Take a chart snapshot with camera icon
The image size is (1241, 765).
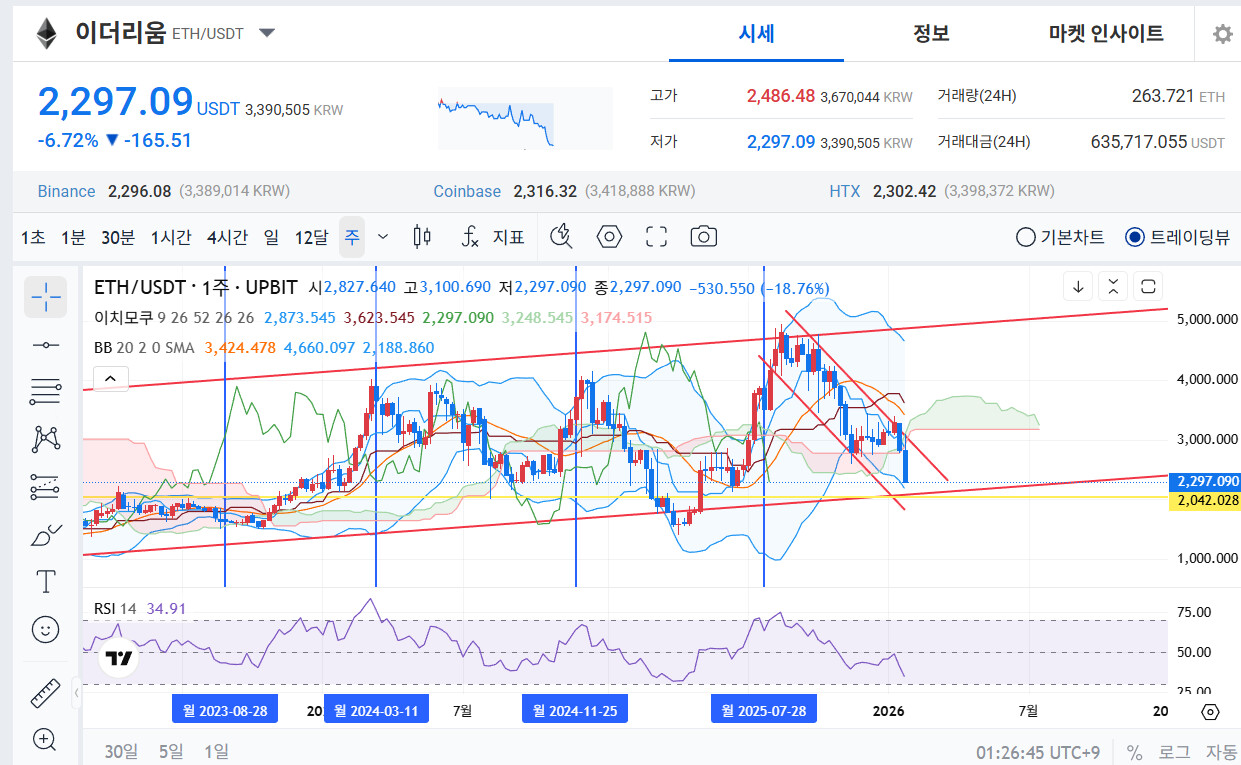click(x=704, y=237)
